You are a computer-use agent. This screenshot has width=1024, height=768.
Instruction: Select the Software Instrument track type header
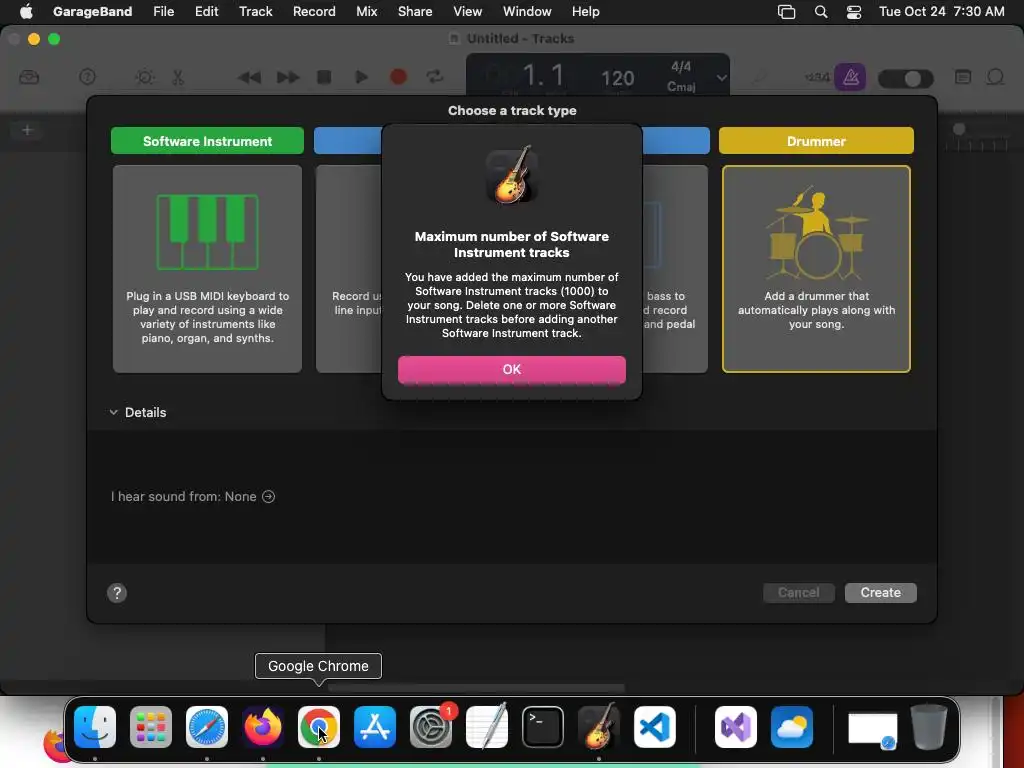coord(207,141)
